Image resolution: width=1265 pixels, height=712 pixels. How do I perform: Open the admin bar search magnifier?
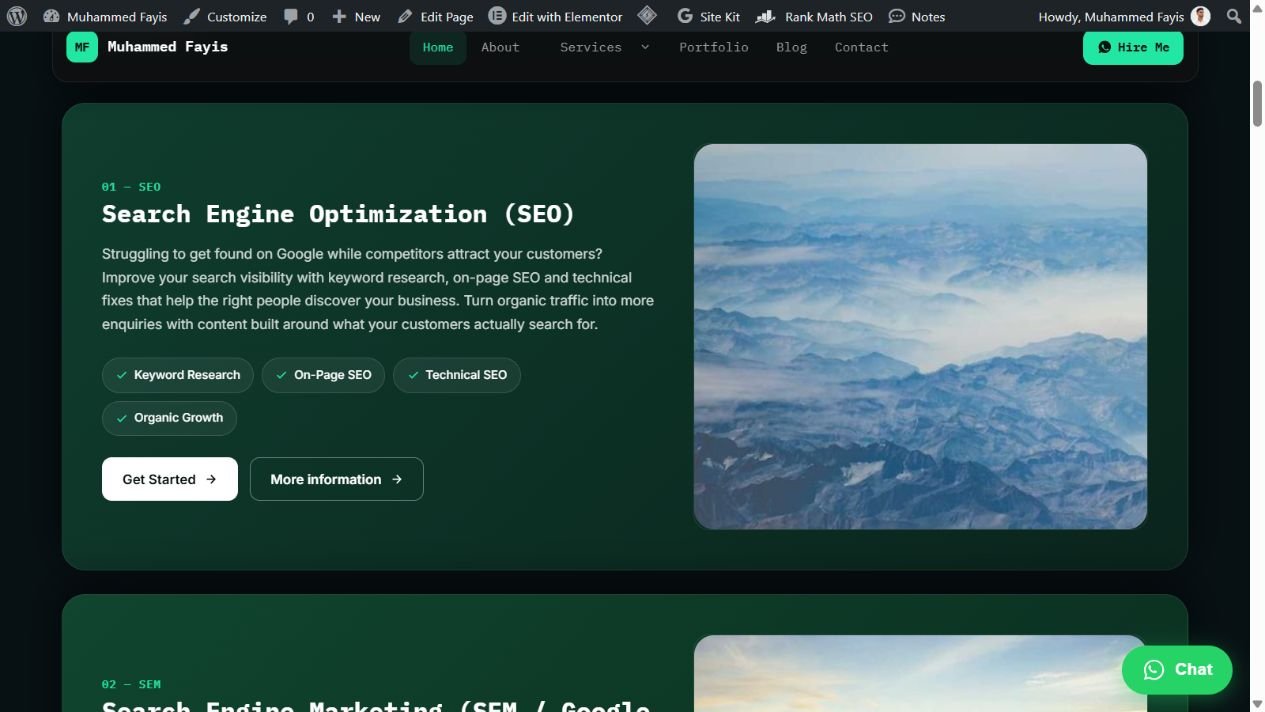click(x=1234, y=16)
